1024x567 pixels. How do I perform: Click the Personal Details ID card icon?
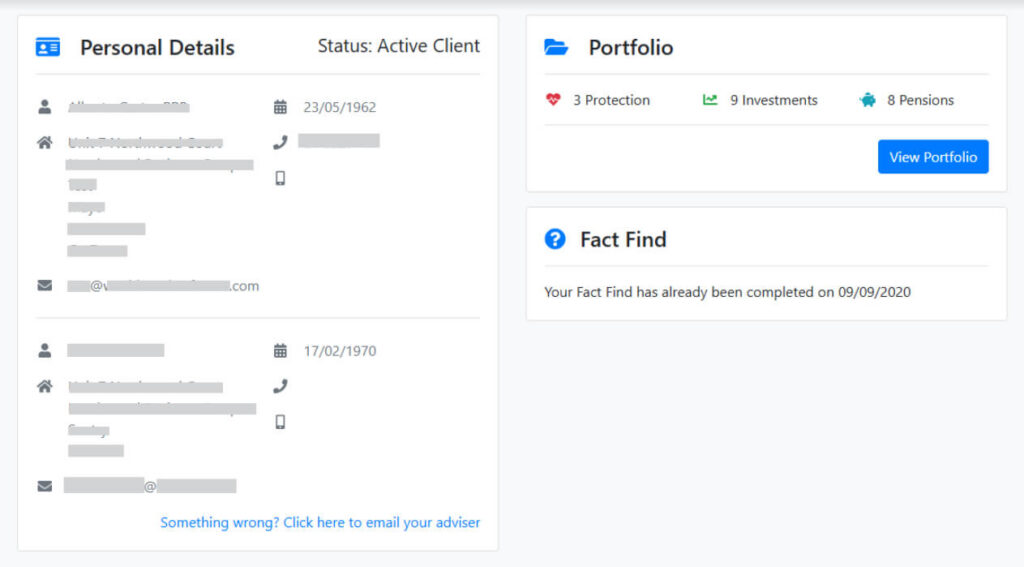click(x=47, y=47)
